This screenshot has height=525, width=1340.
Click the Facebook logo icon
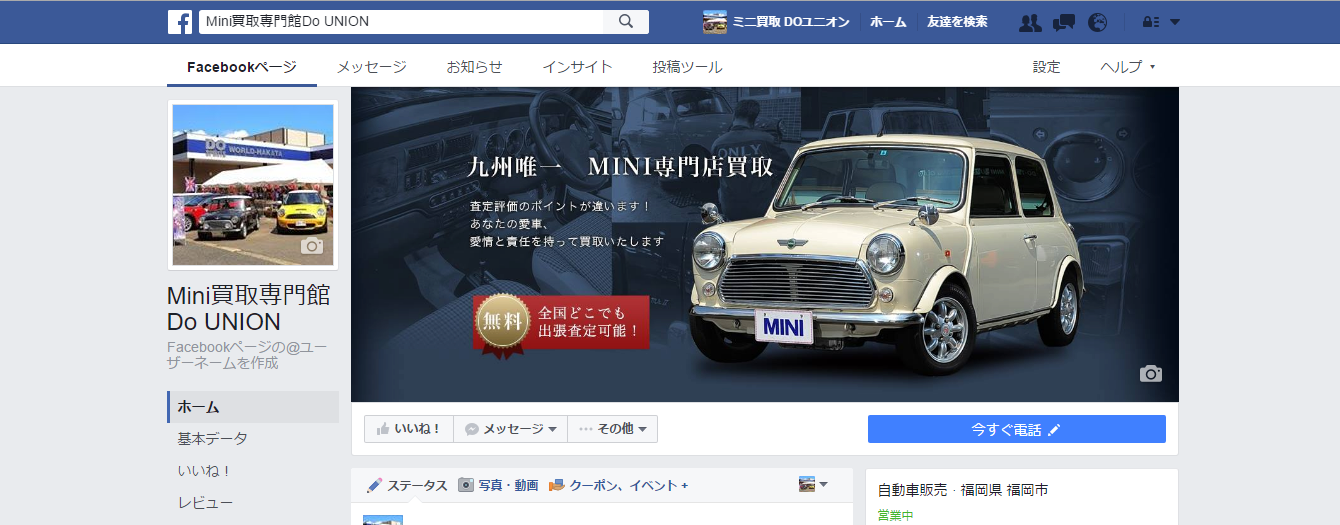tap(180, 22)
